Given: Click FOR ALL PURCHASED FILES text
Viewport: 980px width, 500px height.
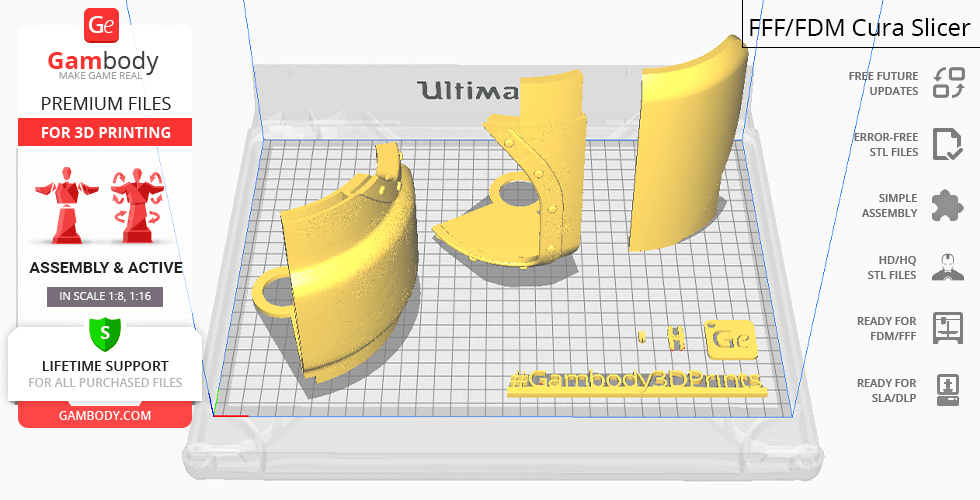Looking at the screenshot, I should (105, 382).
